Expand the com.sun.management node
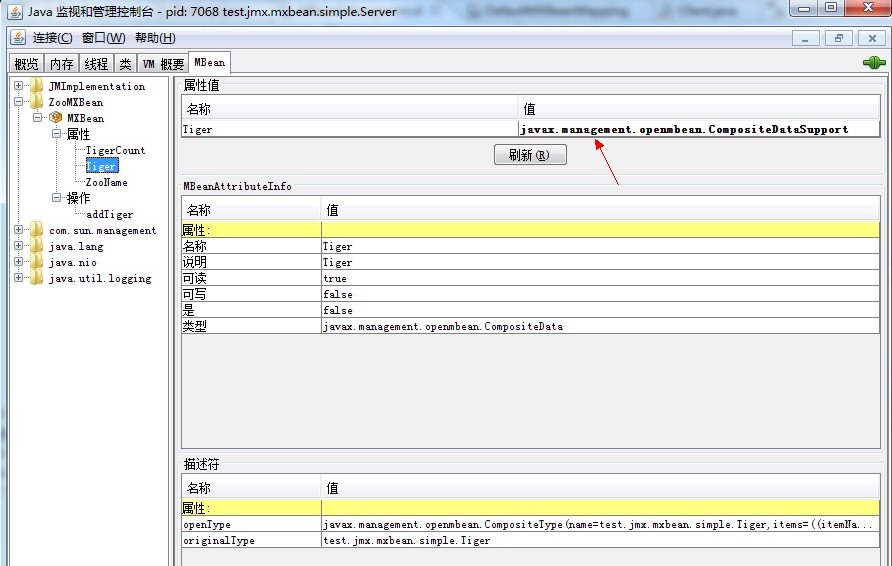The image size is (892, 566). pyautogui.click(x=19, y=230)
